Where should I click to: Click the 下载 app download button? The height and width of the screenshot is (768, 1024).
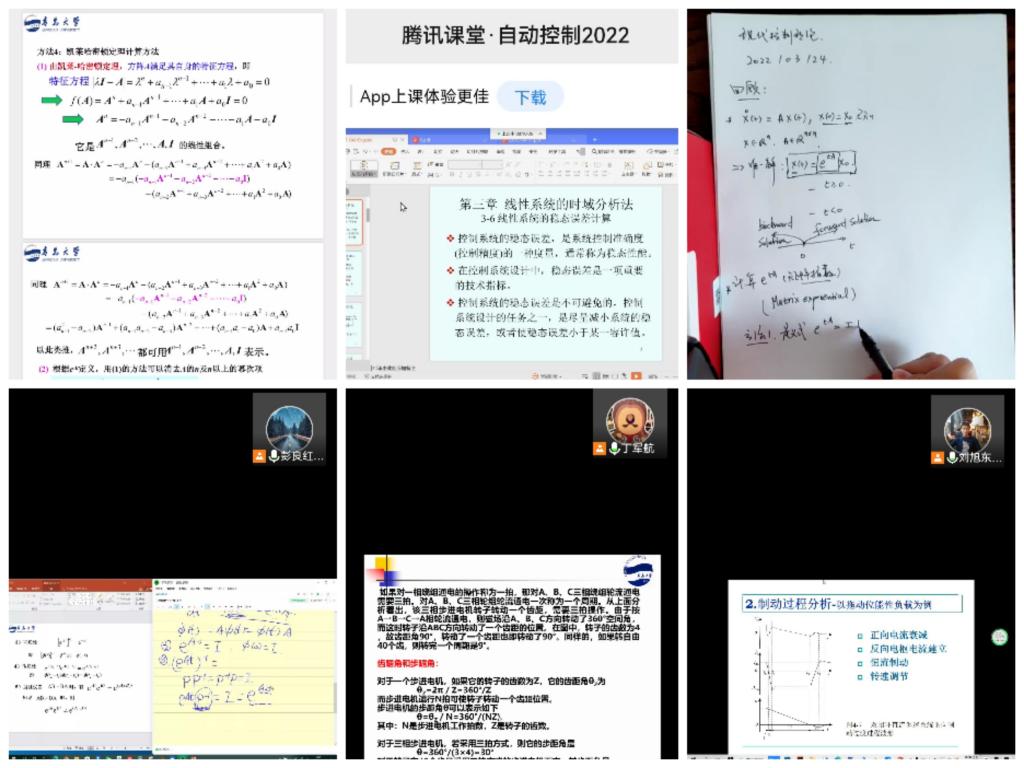(x=530, y=97)
